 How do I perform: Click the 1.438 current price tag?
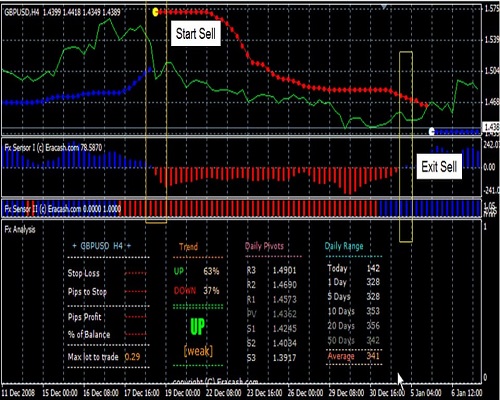point(491,127)
